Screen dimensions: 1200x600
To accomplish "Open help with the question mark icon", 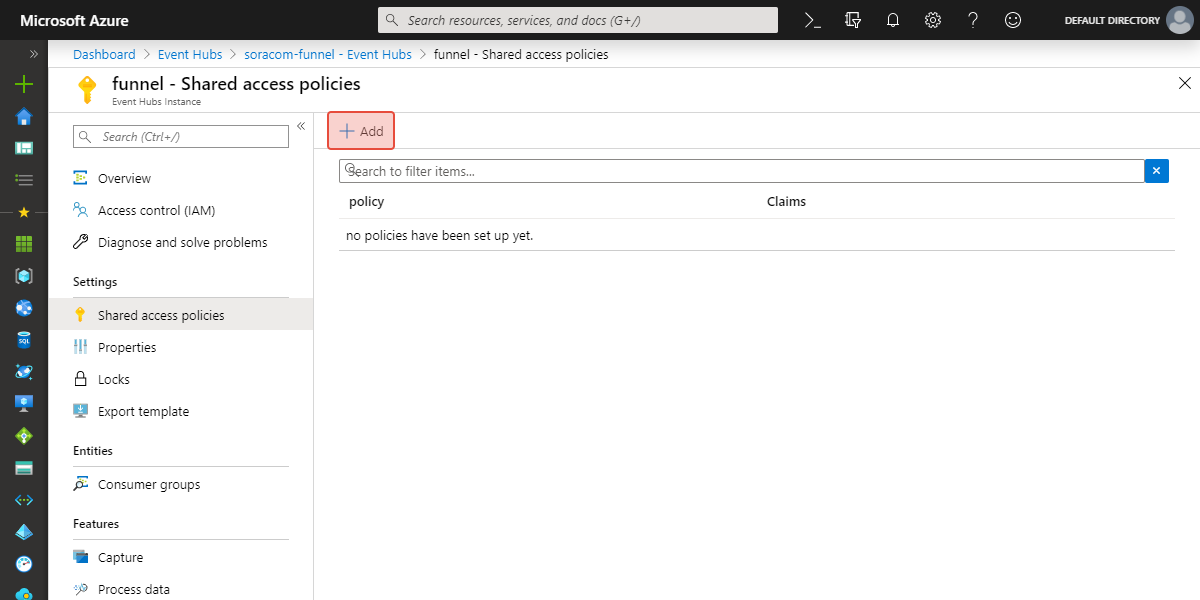I will [972, 19].
